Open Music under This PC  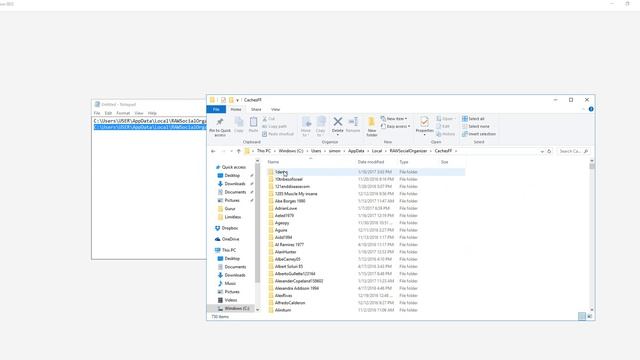pos(227,283)
